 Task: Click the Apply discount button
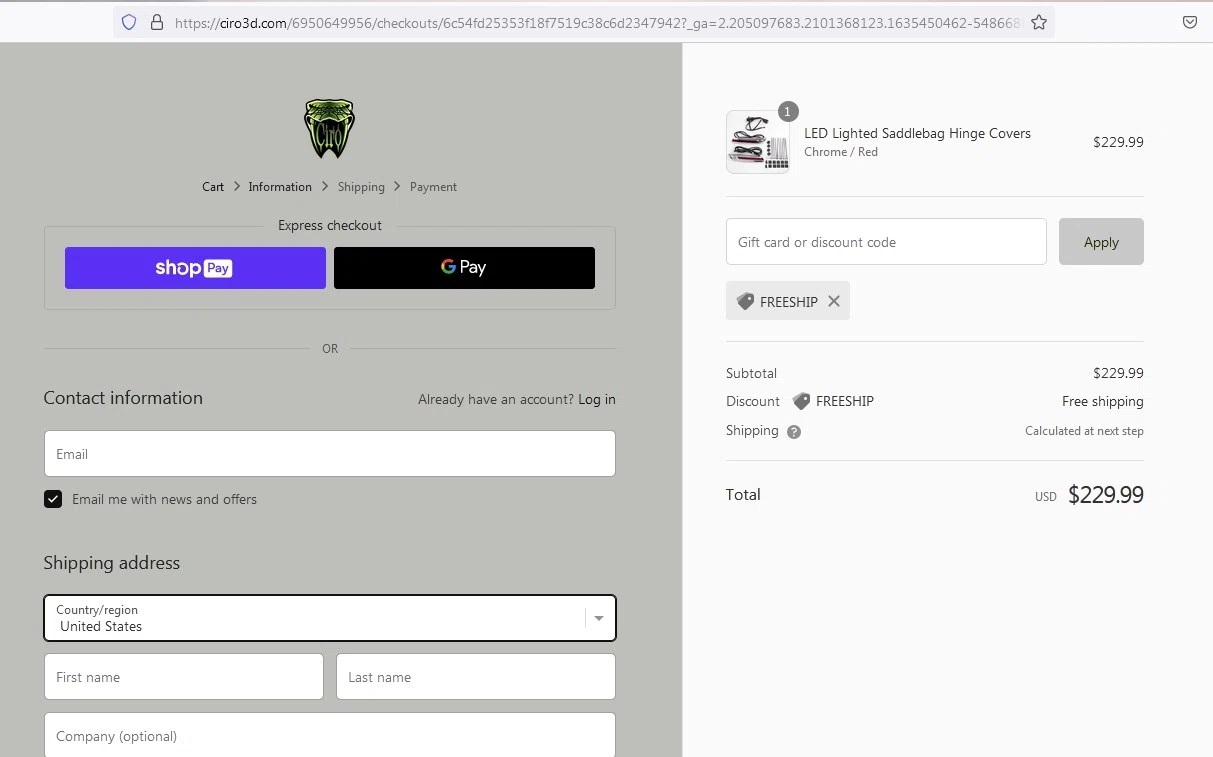(x=1101, y=242)
